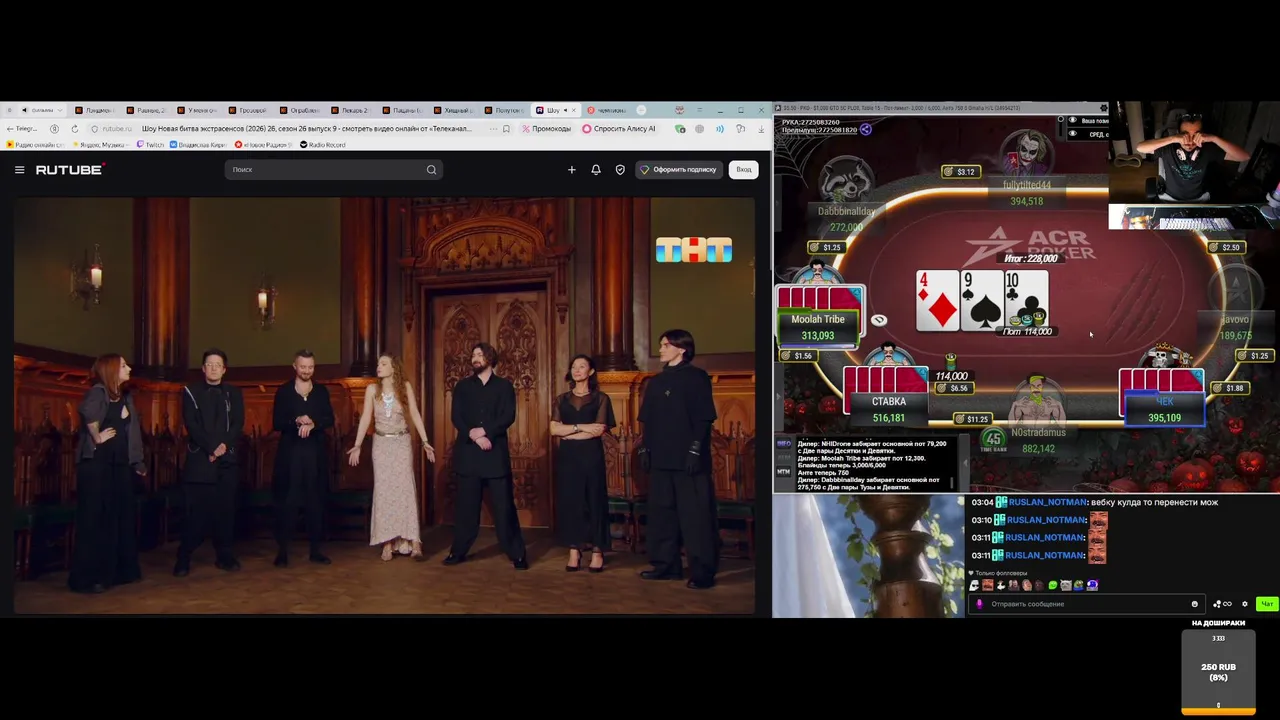Click the Отправить сообщение chat input
This screenshot has height=720, width=1280.
pos(1085,604)
